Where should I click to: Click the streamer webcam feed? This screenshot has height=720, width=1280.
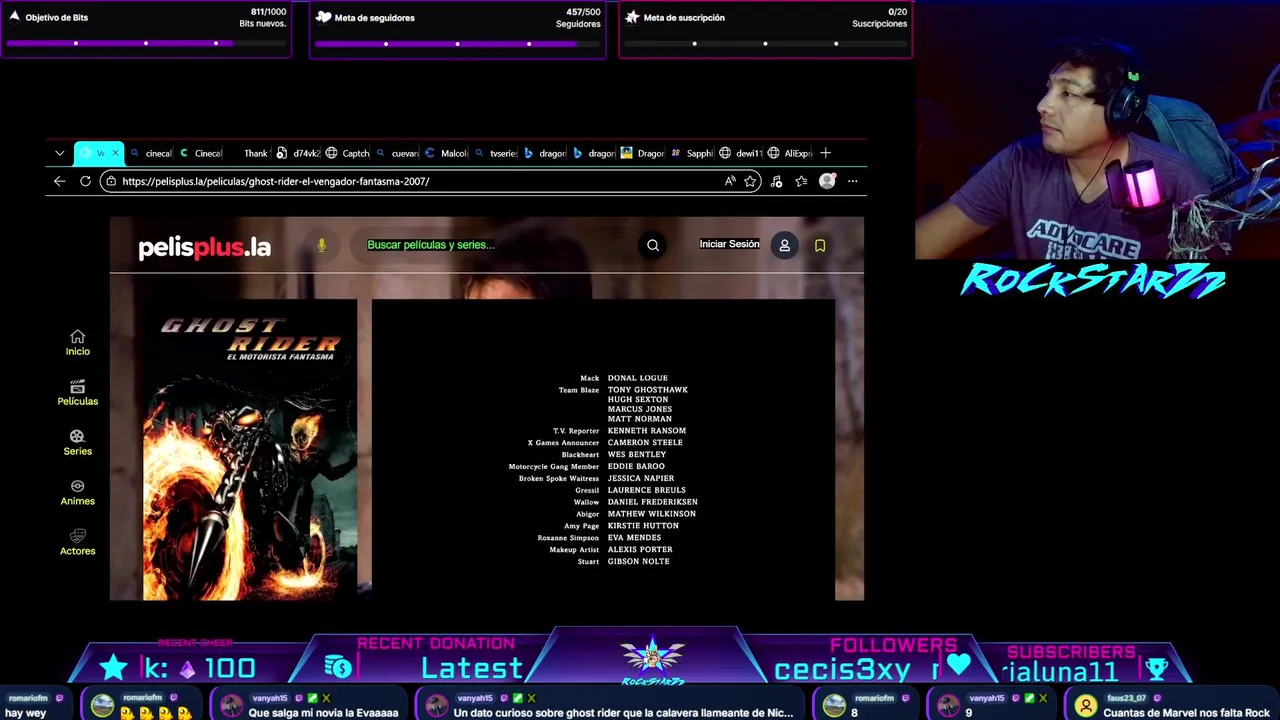coord(1097,130)
